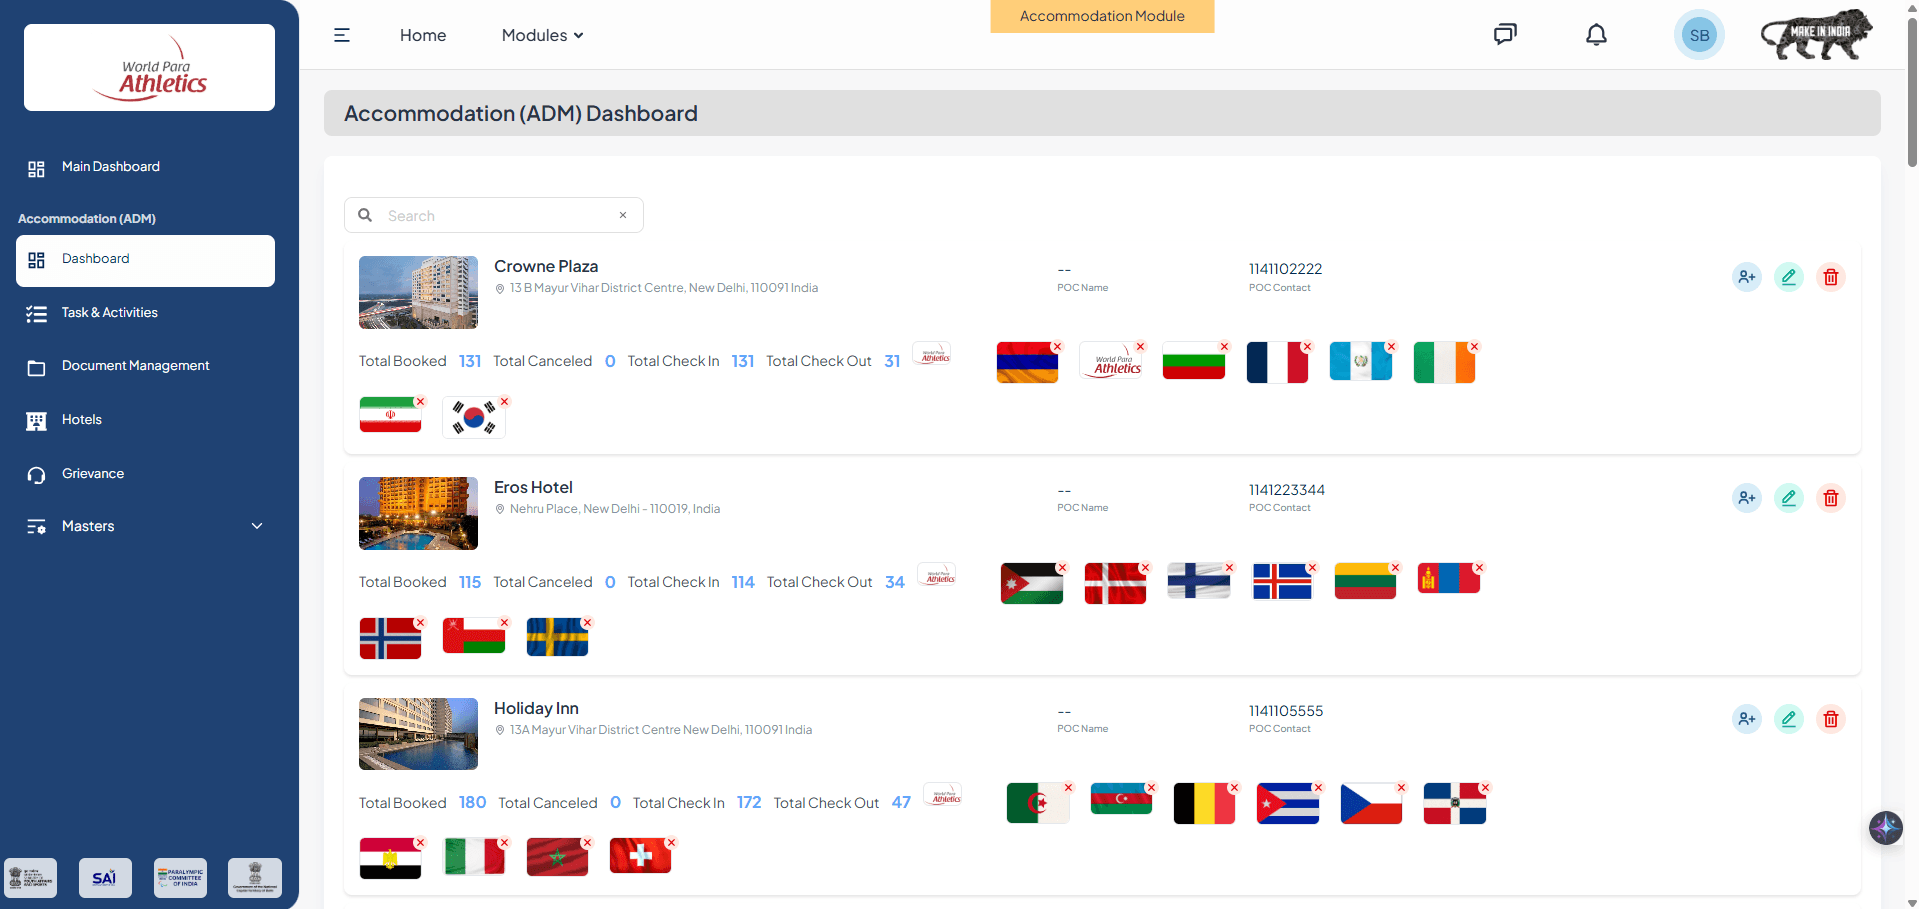The width and height of the screenshot is (1919, 909).
Task: Clear the search field with the x
Action: (x=623, y=215)
